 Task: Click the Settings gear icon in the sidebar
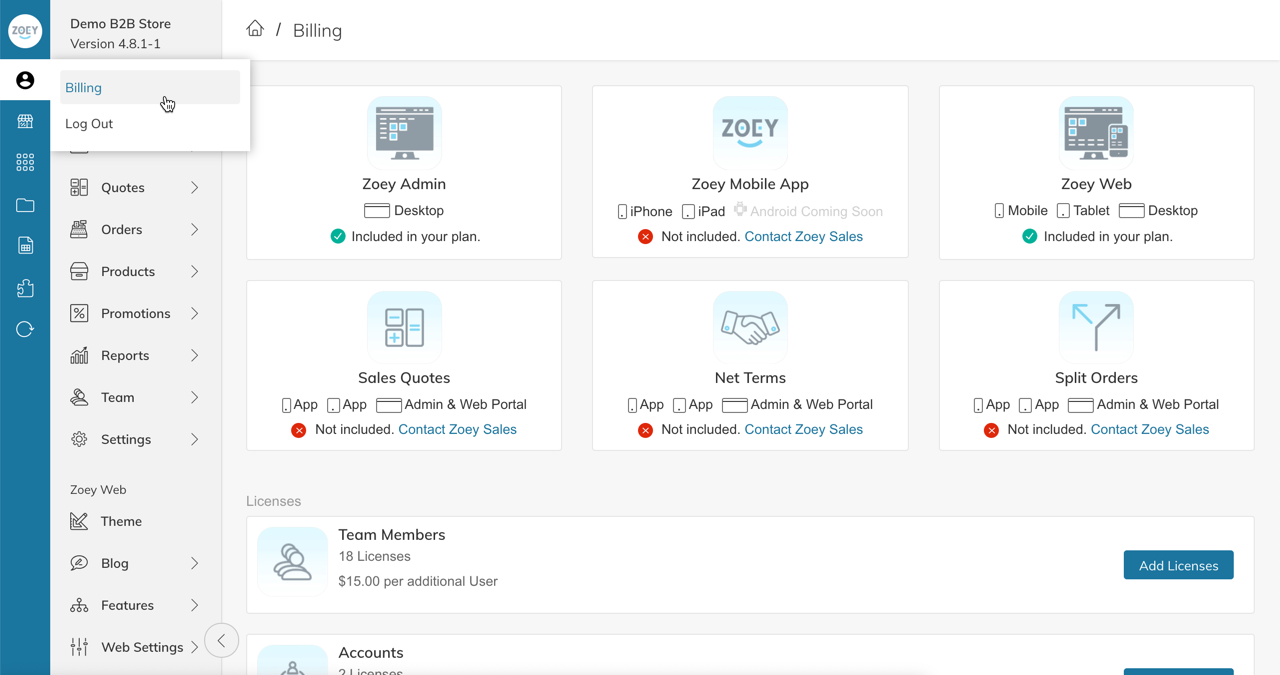click(x=79, y=439)
